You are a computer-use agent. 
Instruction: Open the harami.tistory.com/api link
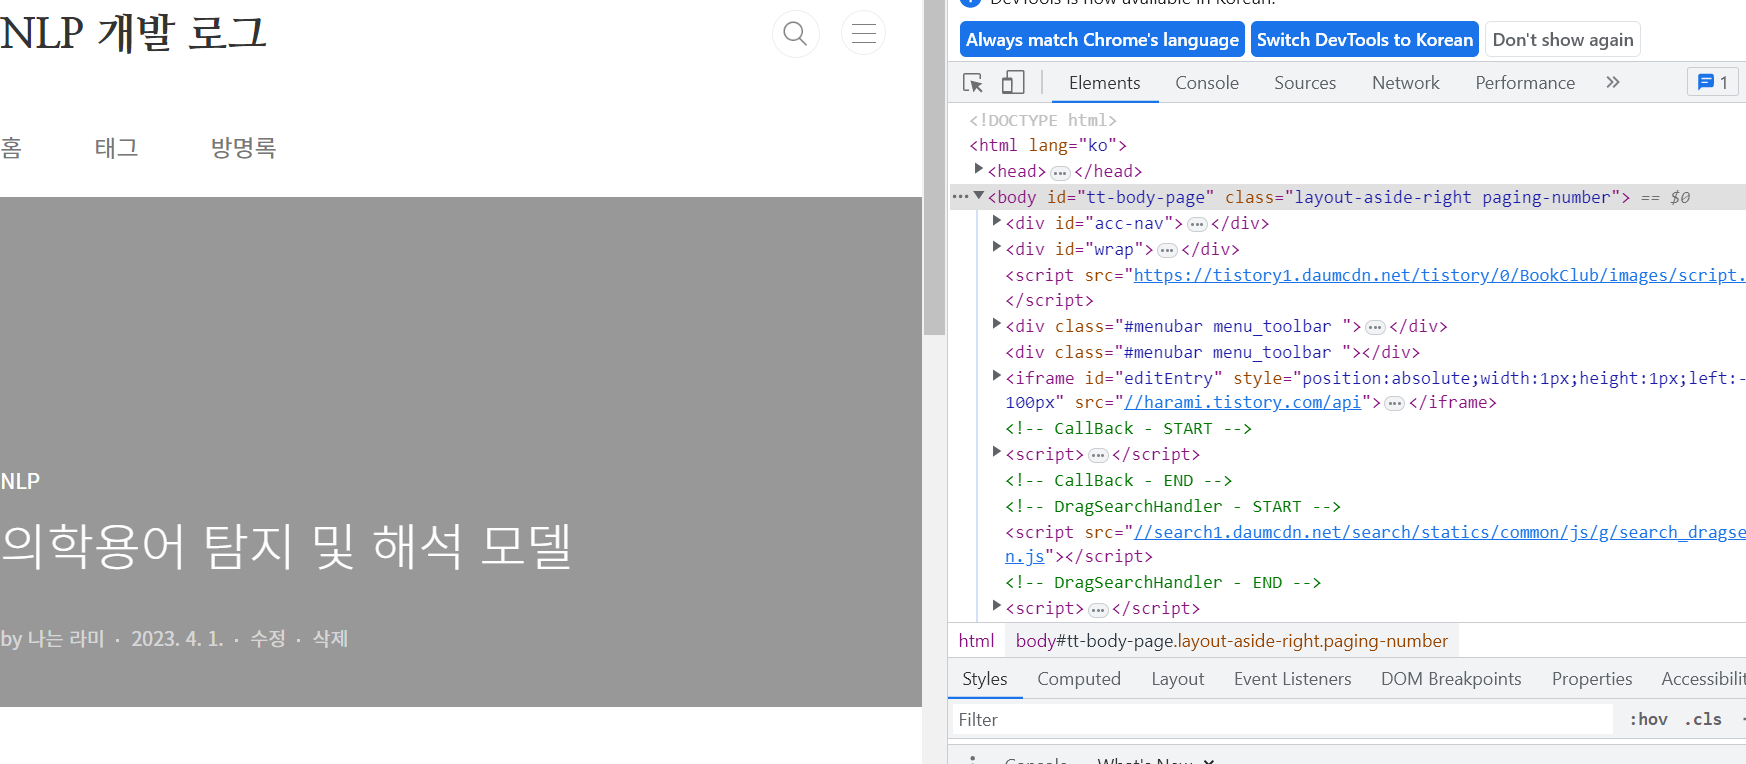(1243, 402)
